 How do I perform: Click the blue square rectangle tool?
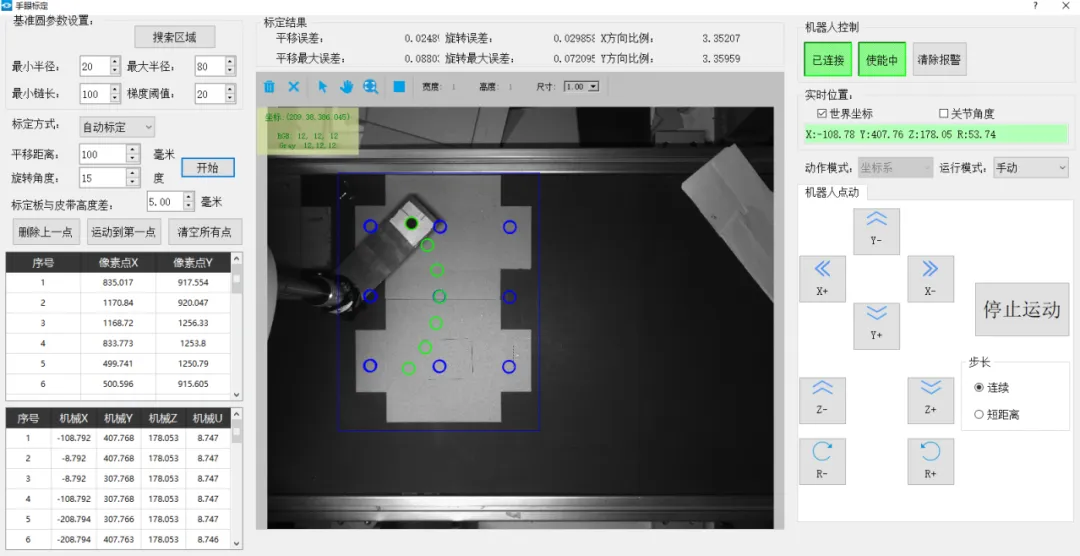(399, 87)
